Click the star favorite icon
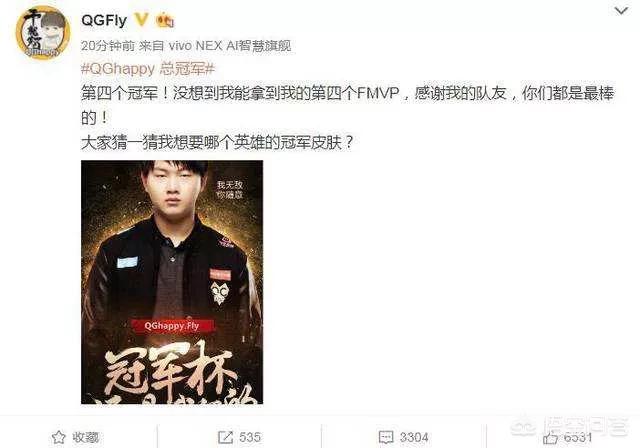Screen dimensions: 640x448 click(x=59, y=437)
